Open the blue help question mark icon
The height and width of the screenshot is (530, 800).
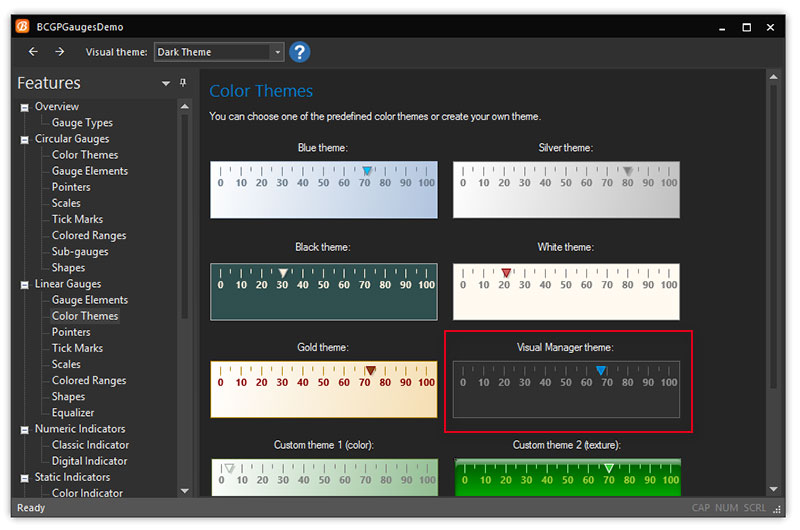pyautogui.click(x=299, y=52)
